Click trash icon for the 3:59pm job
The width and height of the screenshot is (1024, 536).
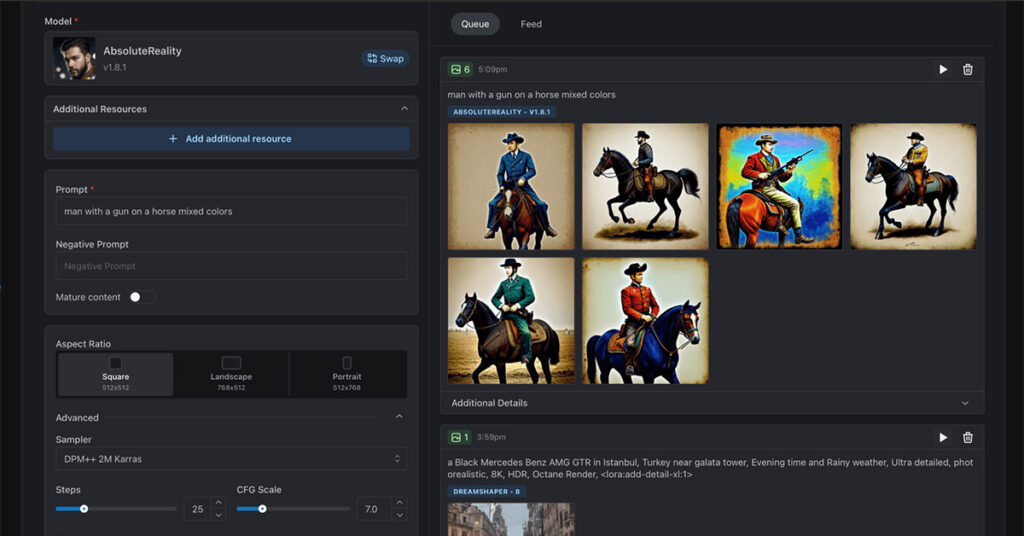967,437
